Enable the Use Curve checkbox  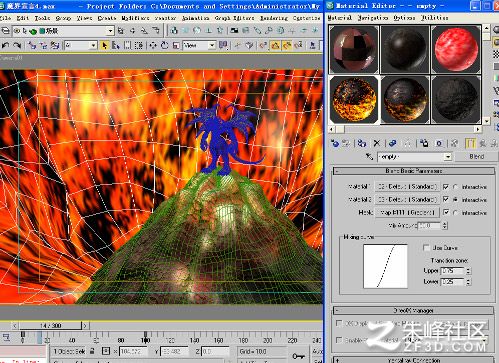tap(426, 248)
